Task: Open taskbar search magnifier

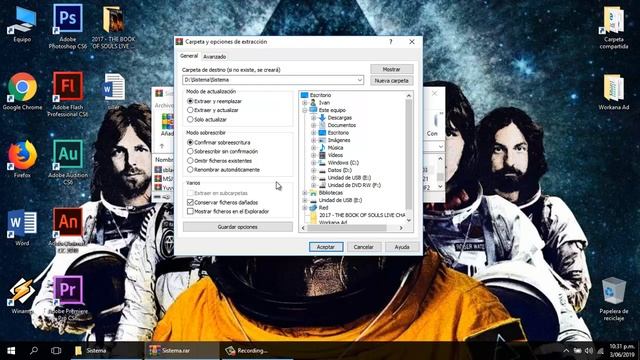Action: (34, 351)
